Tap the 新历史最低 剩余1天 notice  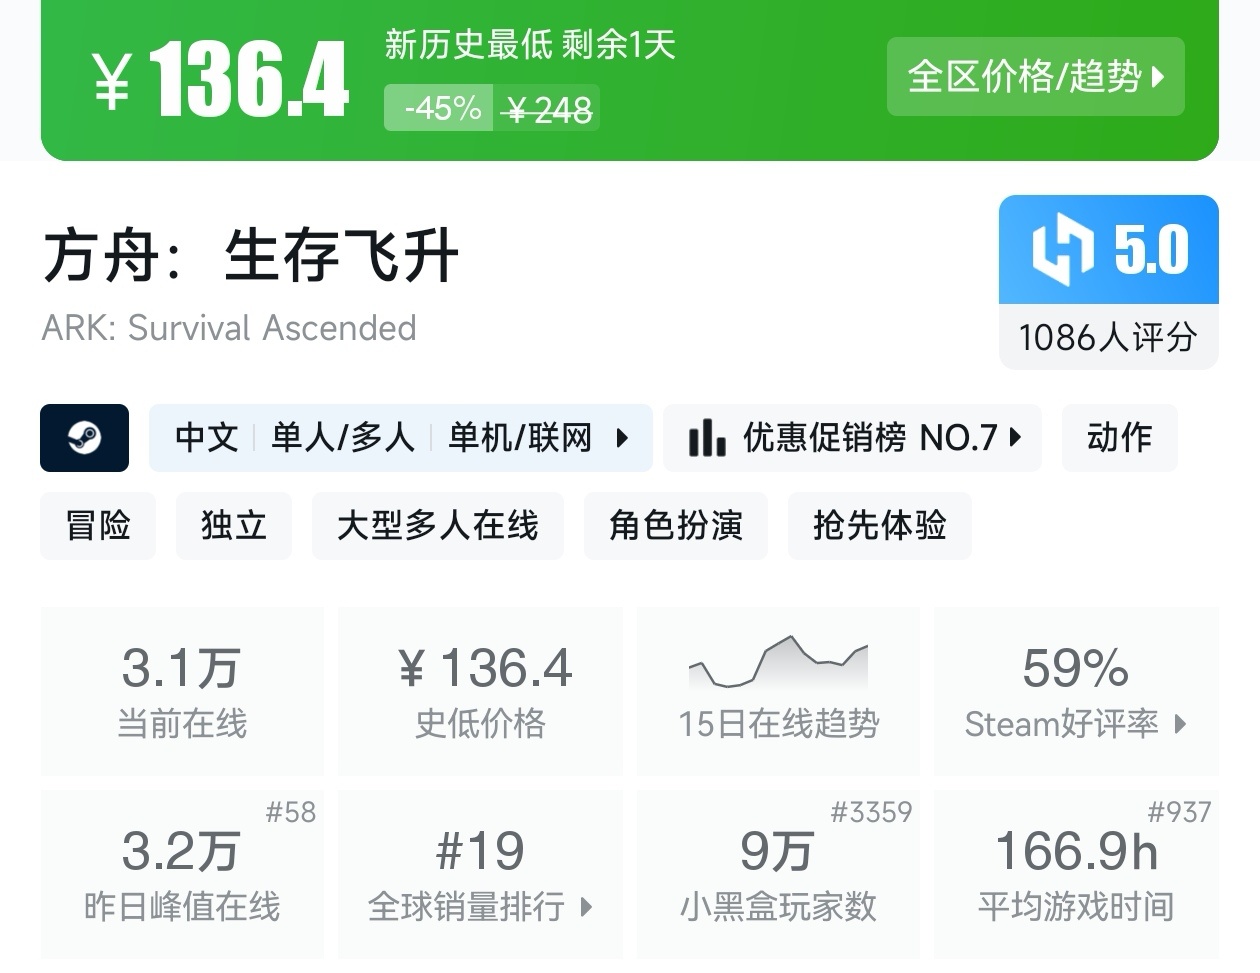click(x=530, y=45)
